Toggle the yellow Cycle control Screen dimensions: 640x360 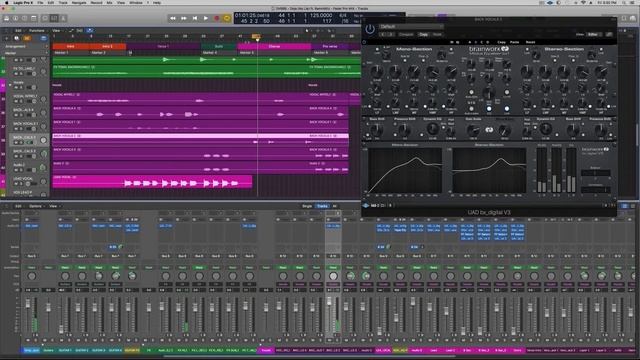tap(227, 18)
